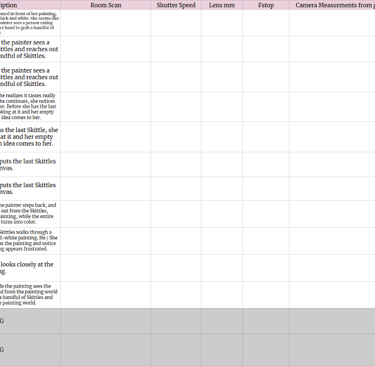Screen dimensions: 375x366
Task: Select Shutter Speed cell in row ending 'painting world.'
Action: click(x=176, y=295)
